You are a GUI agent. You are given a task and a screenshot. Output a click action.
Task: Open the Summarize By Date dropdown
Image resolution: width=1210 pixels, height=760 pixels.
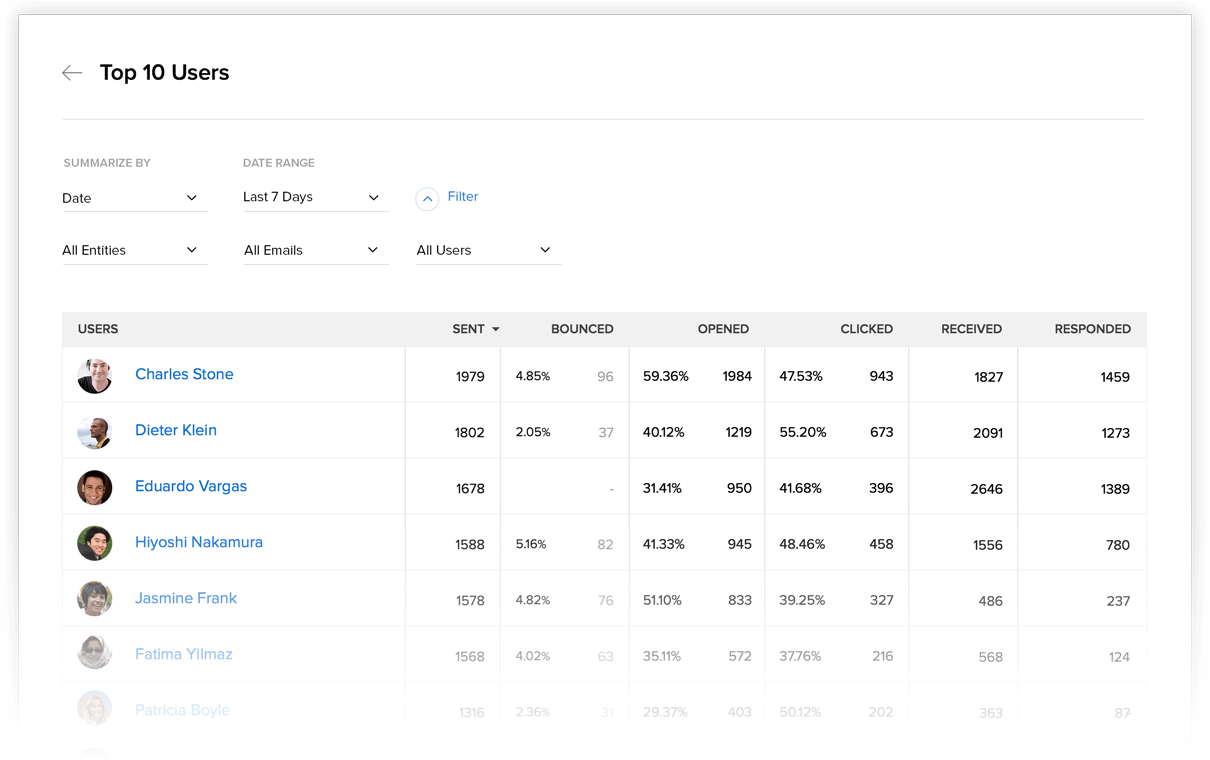[x=133, y=198]
